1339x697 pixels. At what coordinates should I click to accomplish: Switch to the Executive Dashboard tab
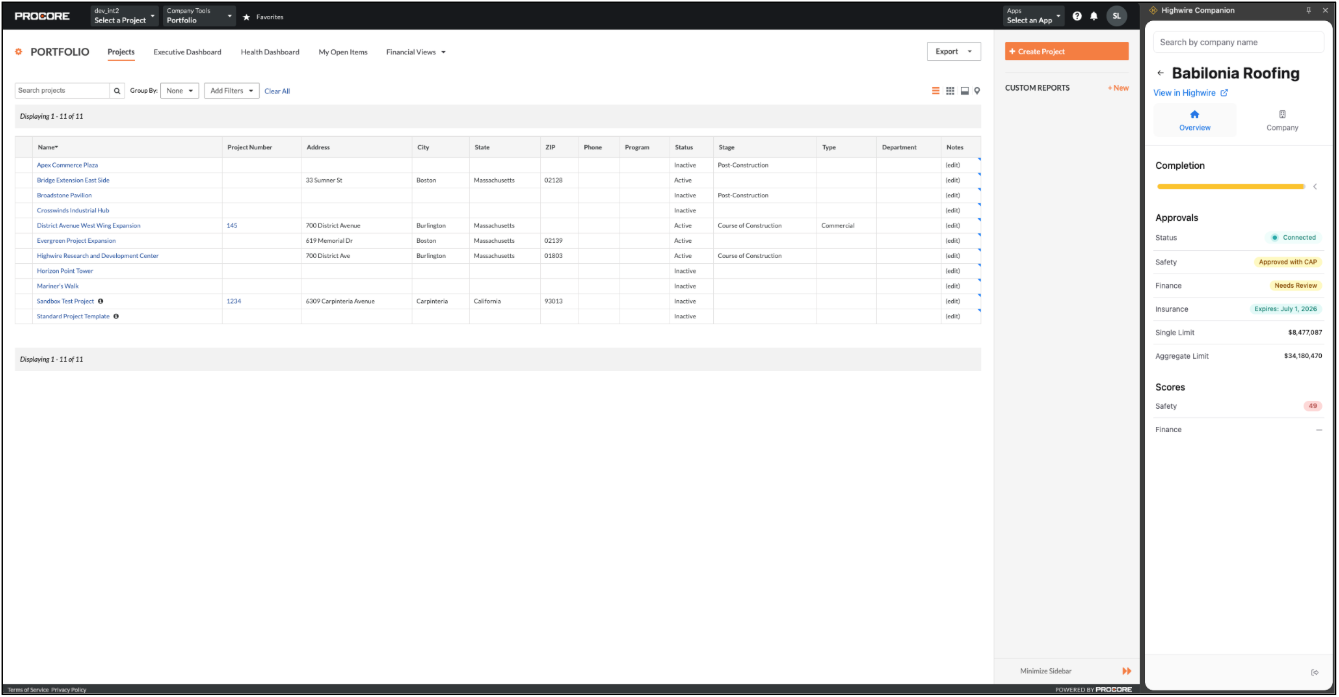[x=187, y=52]
